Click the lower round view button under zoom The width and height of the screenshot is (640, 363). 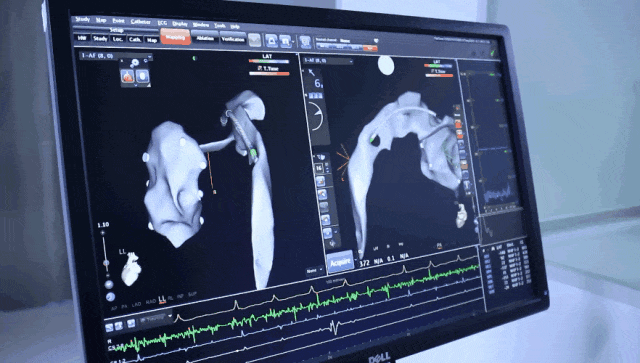[x=110, y=297]
